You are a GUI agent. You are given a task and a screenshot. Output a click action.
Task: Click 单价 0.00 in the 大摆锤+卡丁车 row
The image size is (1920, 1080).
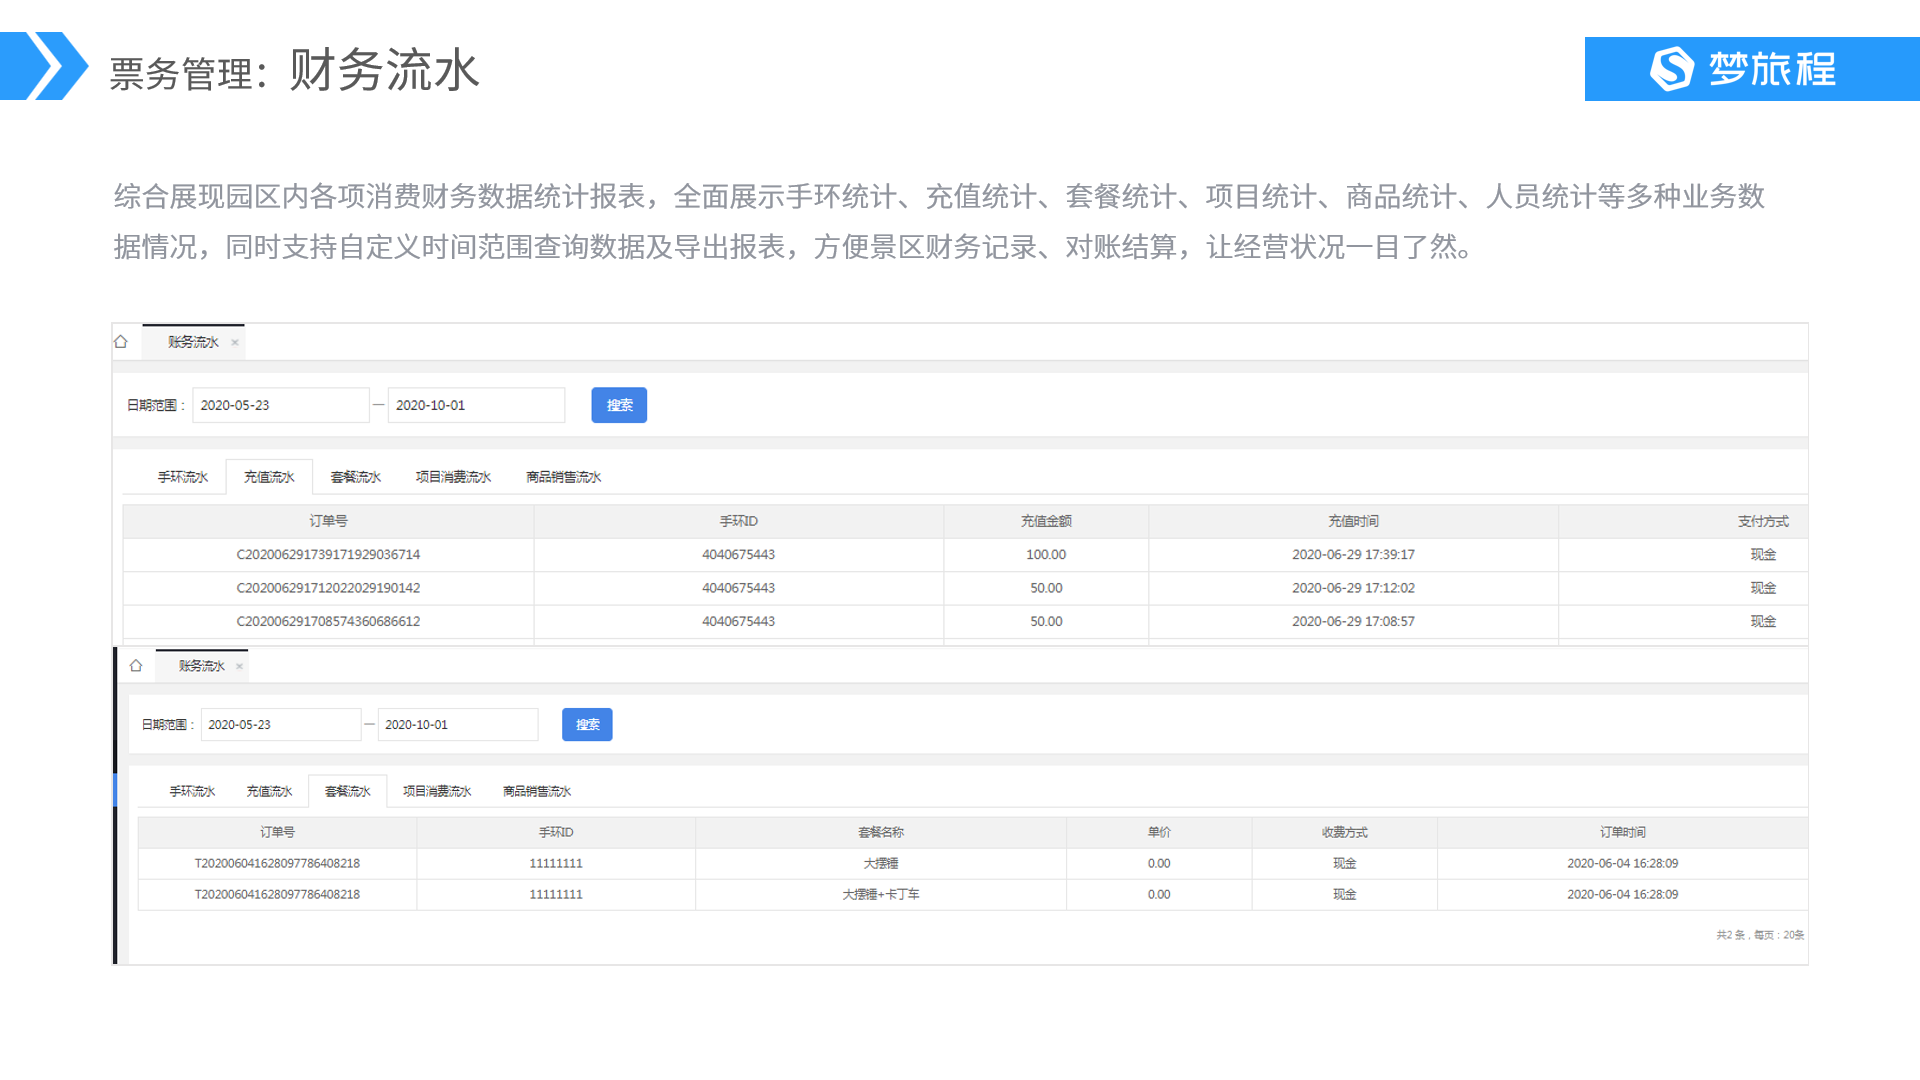(1159, 895)
